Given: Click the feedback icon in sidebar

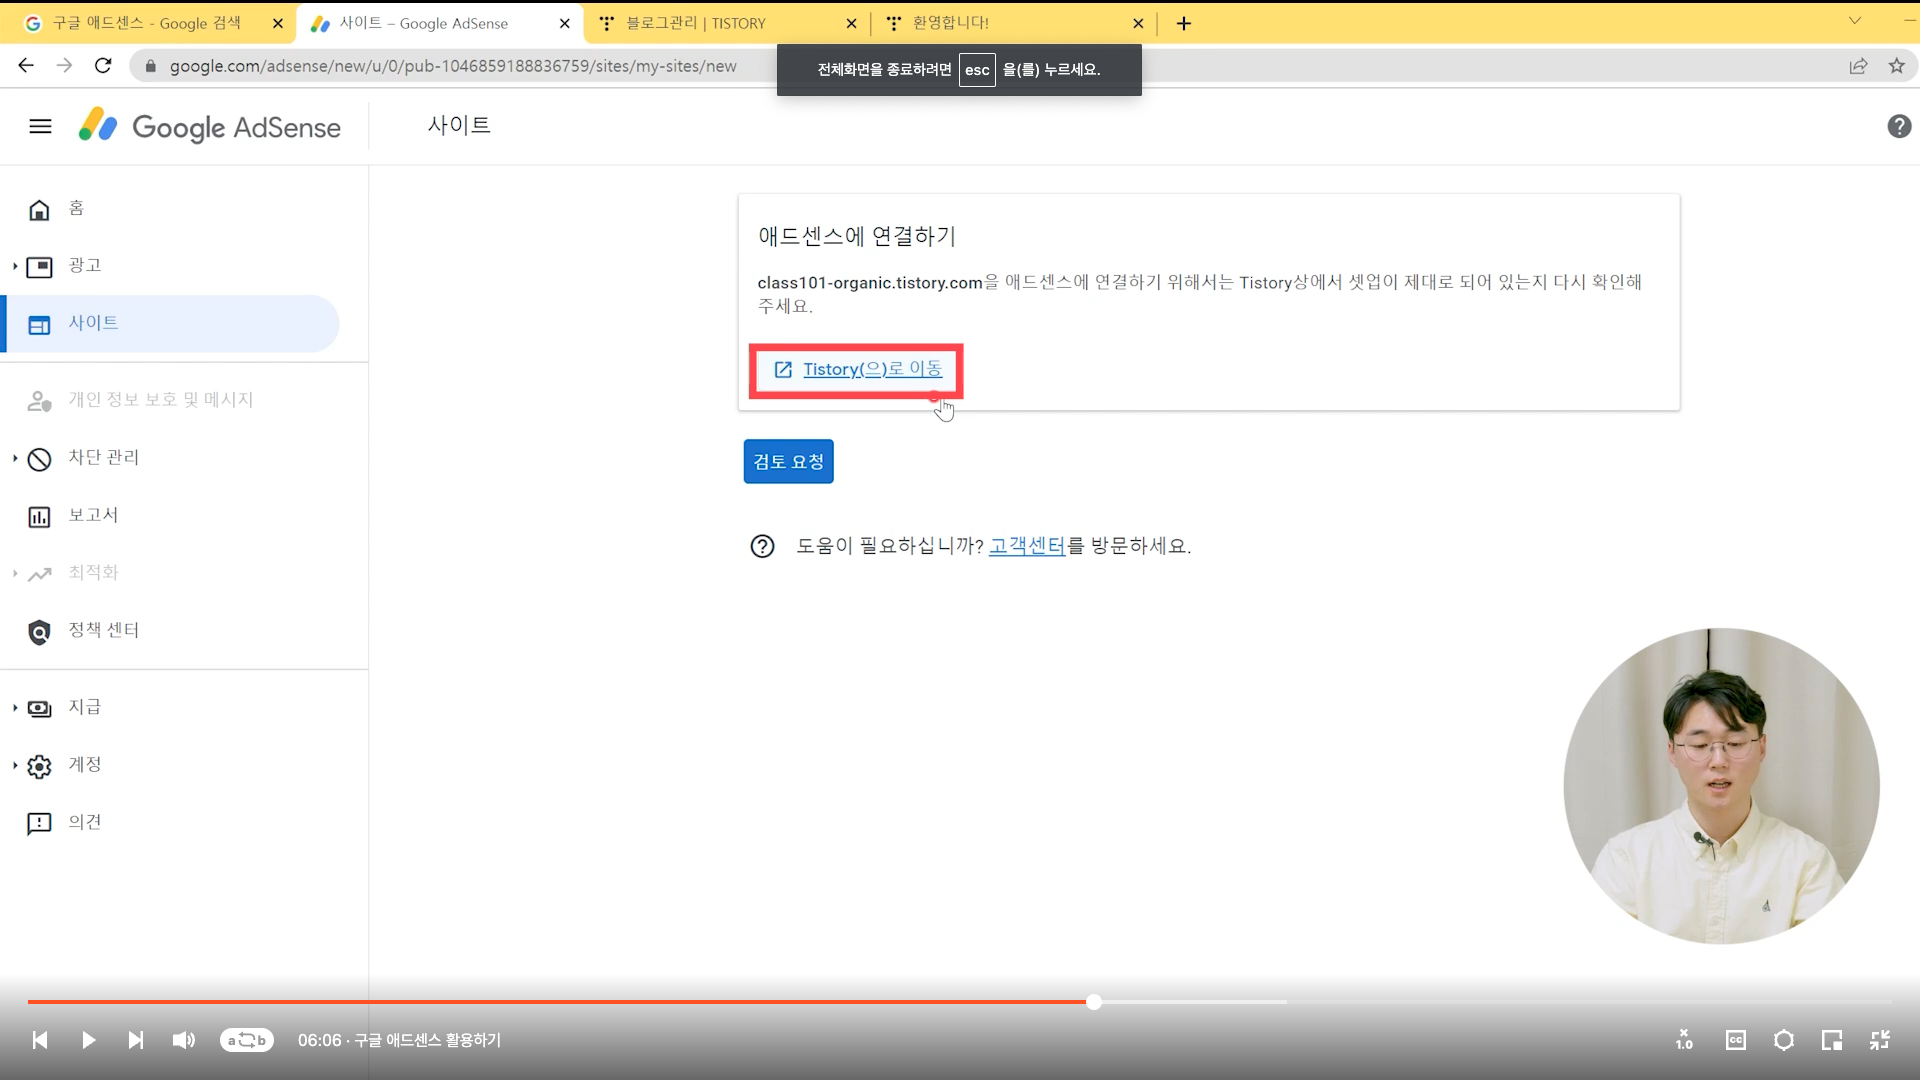Looking at the screenshot, I should 39,823.
